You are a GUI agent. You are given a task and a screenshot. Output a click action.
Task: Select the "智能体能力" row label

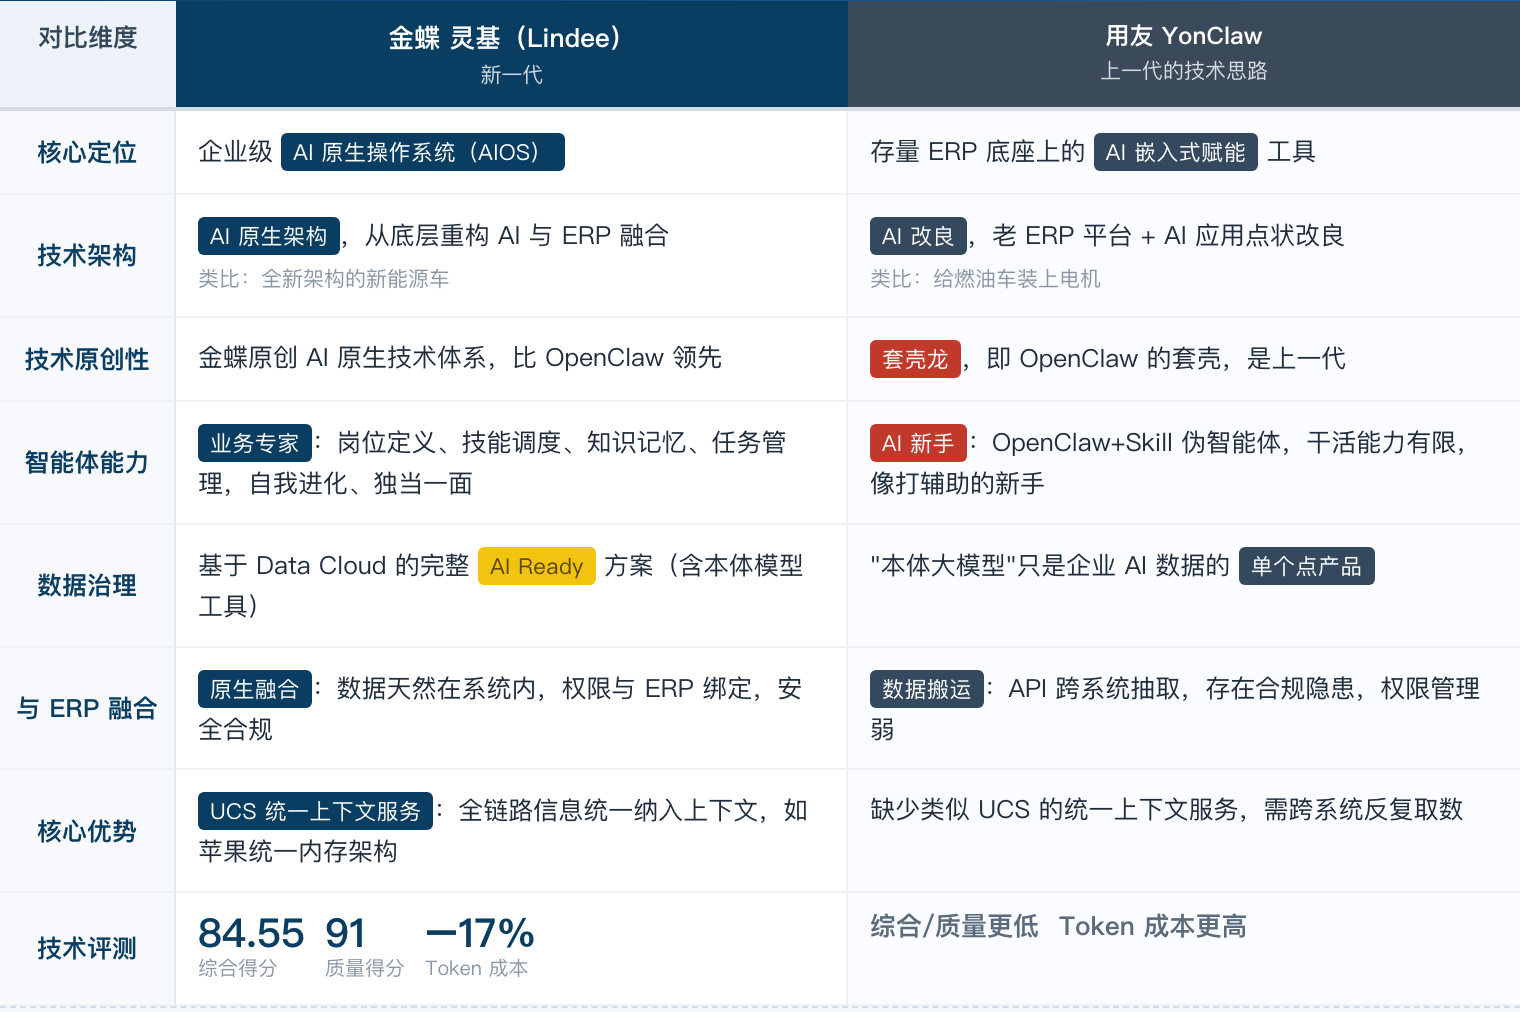tap(87, 462)
